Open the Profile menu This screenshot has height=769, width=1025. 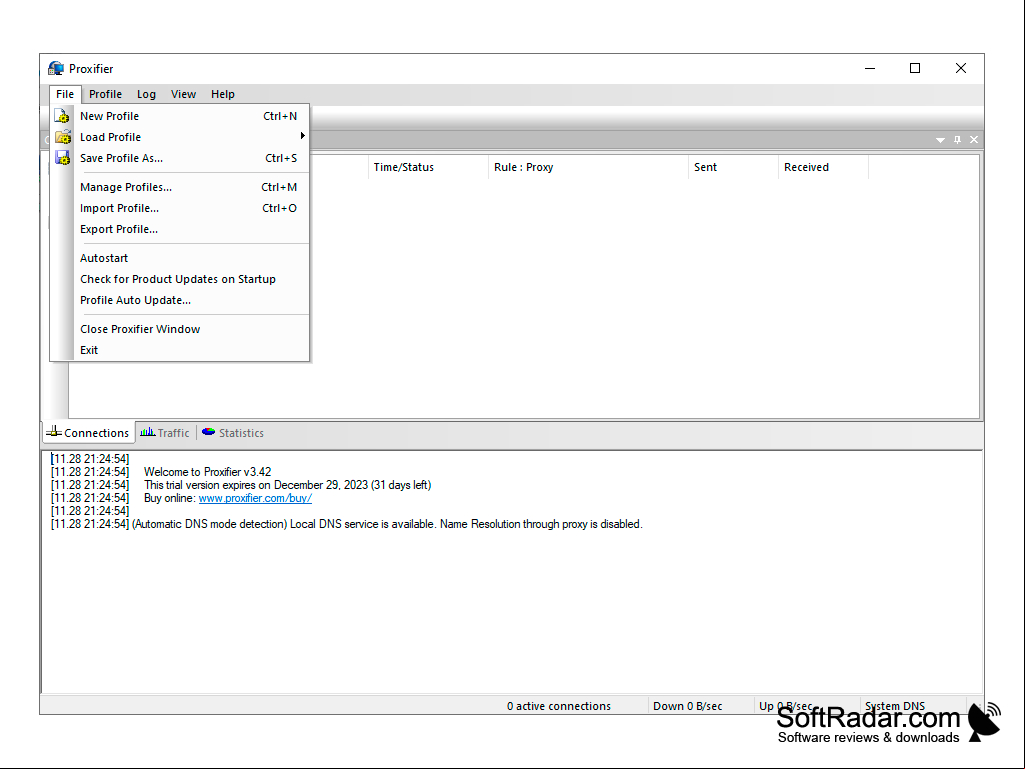coord(105,94)
